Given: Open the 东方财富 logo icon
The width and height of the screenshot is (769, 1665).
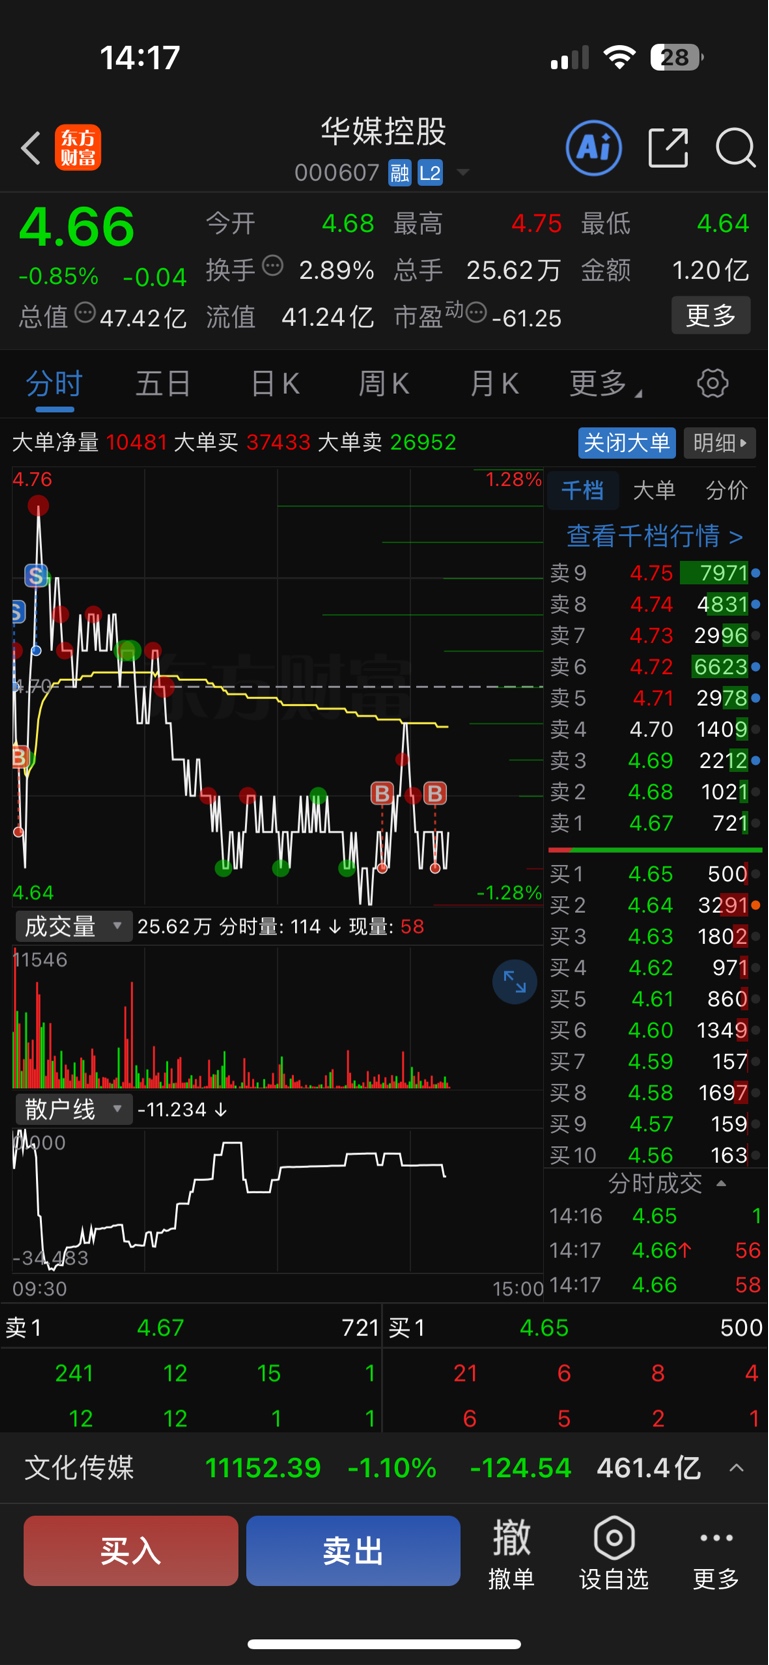Looking at the screenshot, I should (78, 148).
